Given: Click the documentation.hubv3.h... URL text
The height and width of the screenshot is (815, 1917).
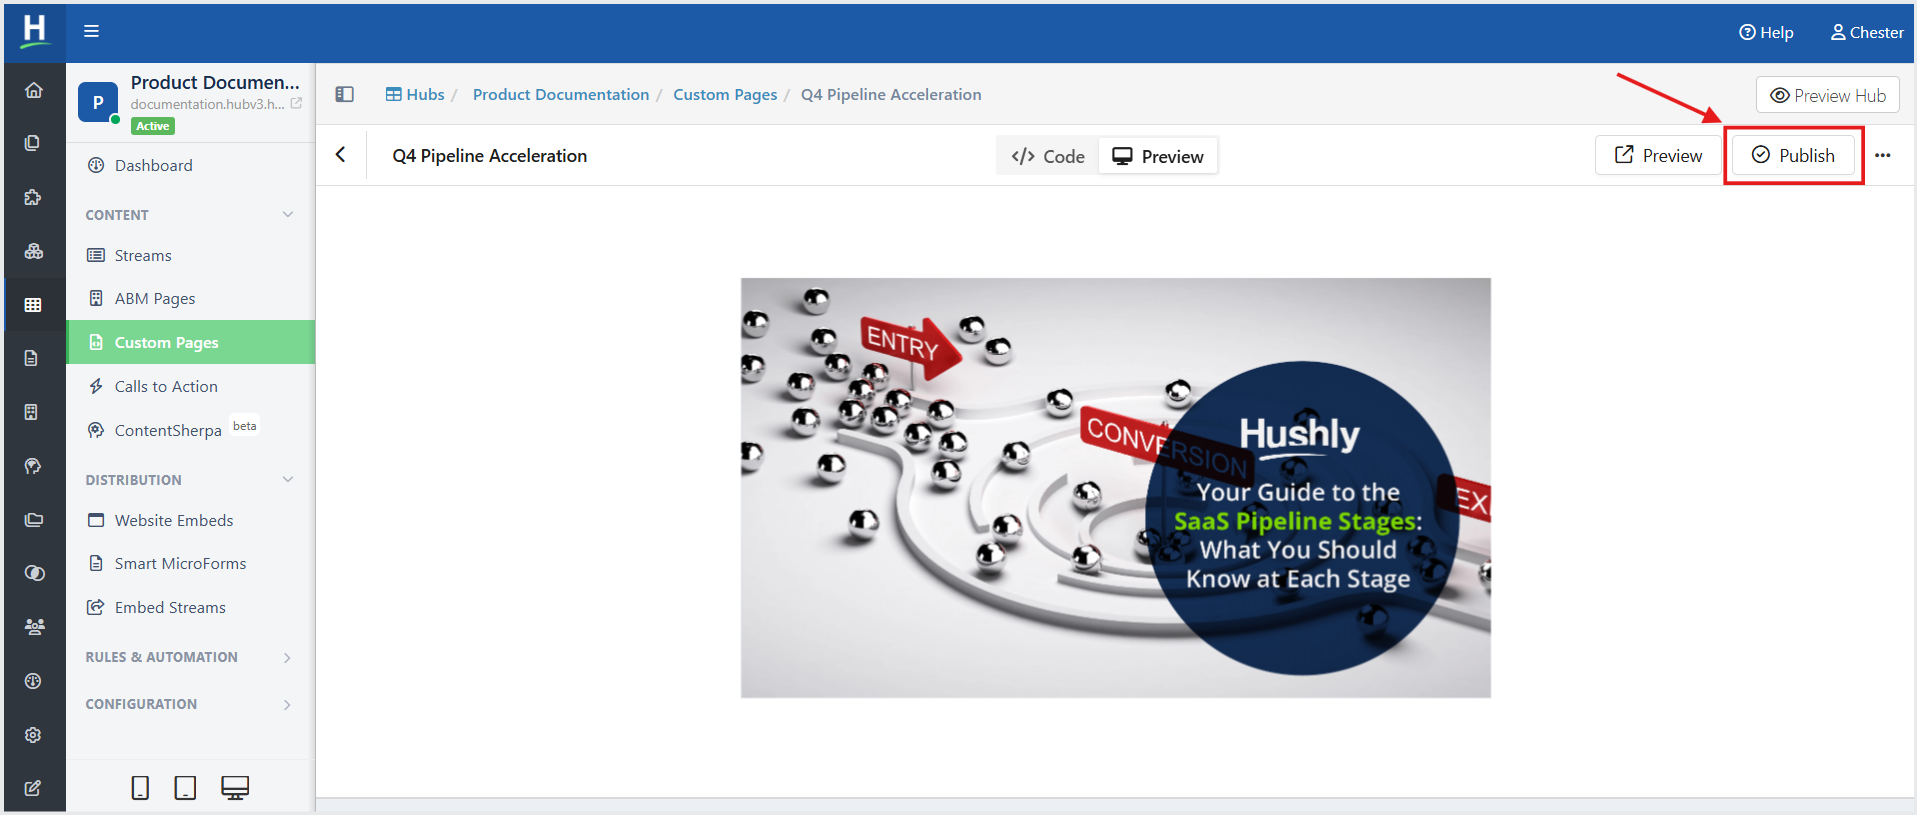Looking at the screenshot, I should (x=207, y=104).
